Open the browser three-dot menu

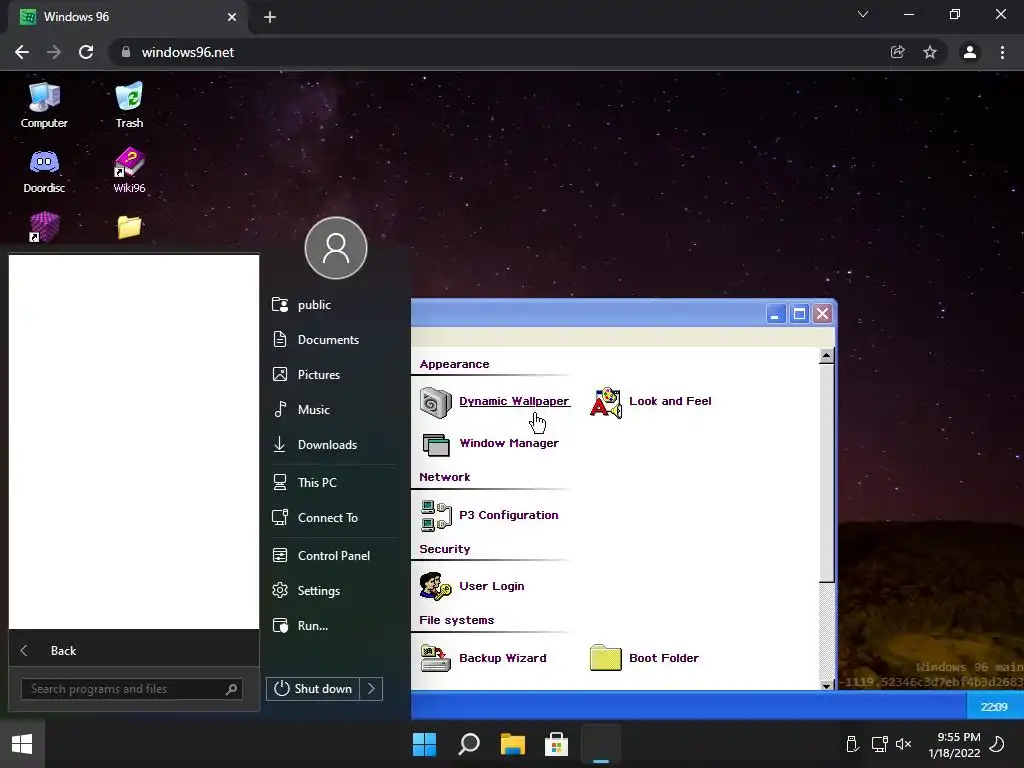pos(1002,52)
